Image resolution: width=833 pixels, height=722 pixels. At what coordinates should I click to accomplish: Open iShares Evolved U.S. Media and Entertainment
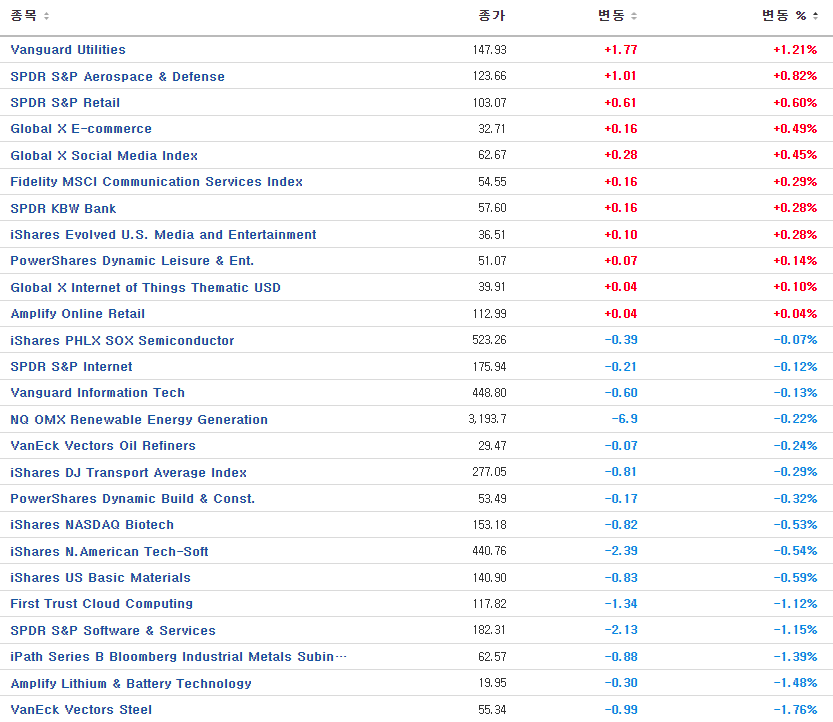[163, 234]
